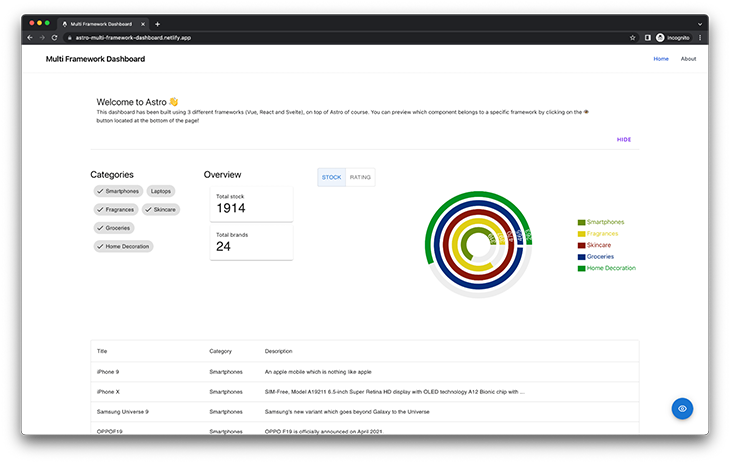Open a new browser tab

click(x=157, y=23)
